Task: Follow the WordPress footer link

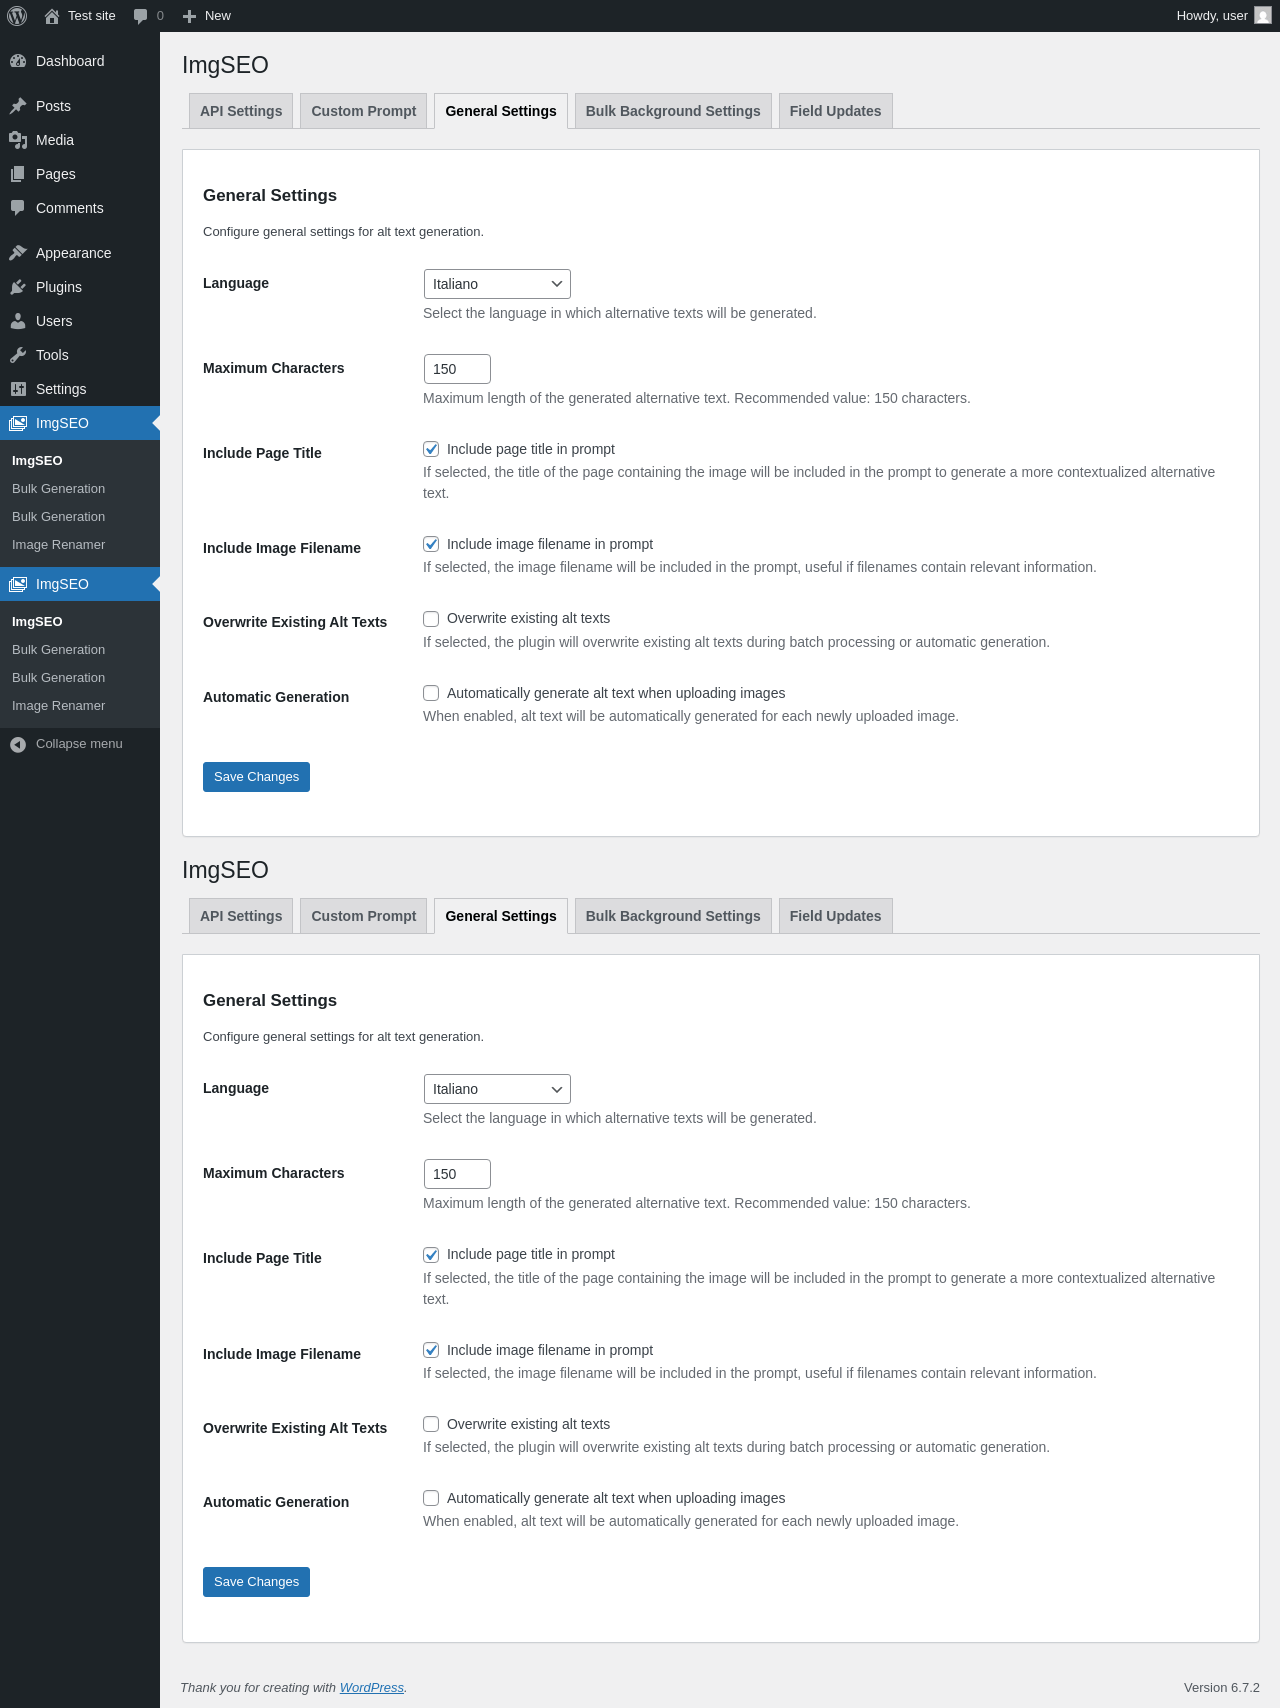Action: [372, 1687]
